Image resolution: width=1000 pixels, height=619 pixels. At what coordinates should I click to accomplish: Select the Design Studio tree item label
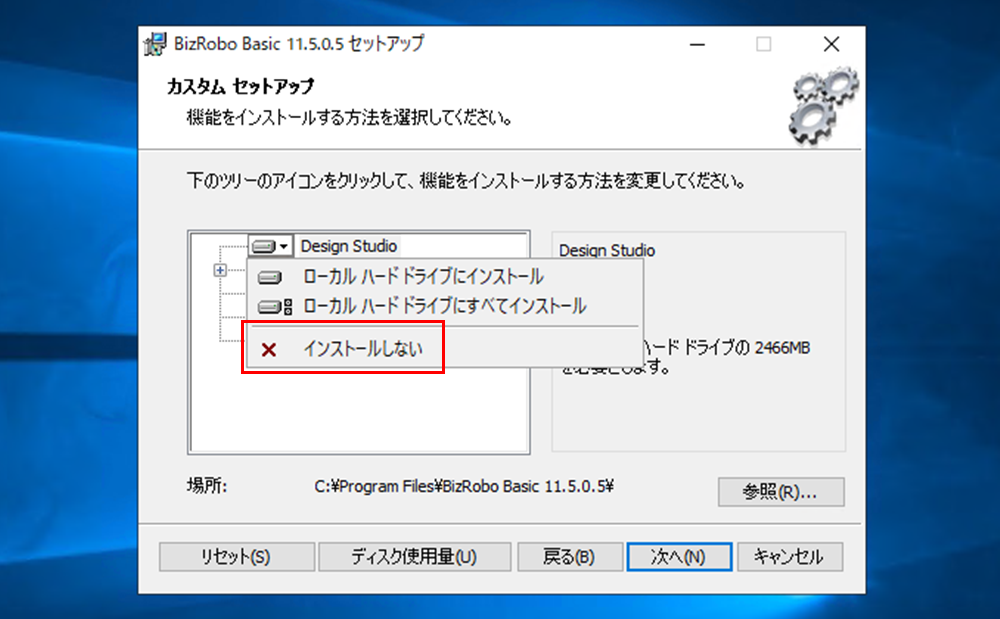pyautogui.click(x=349, y=246)
